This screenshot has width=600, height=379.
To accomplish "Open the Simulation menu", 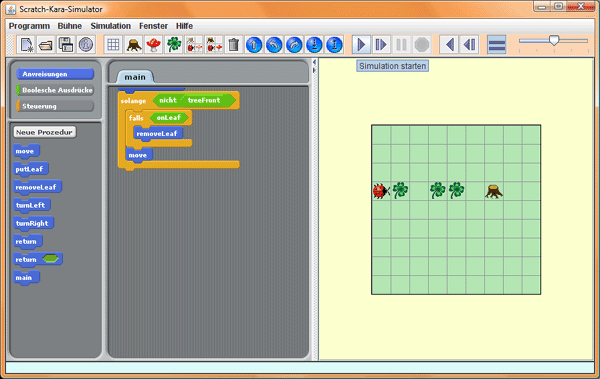I will 111,26.
